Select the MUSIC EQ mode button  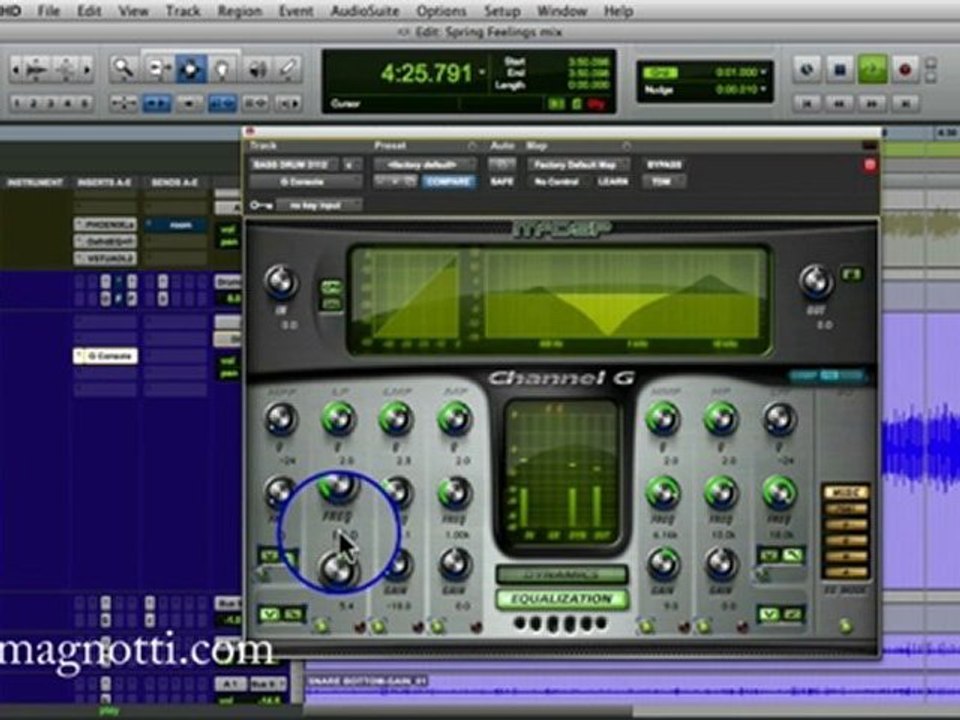click(846, 493)
